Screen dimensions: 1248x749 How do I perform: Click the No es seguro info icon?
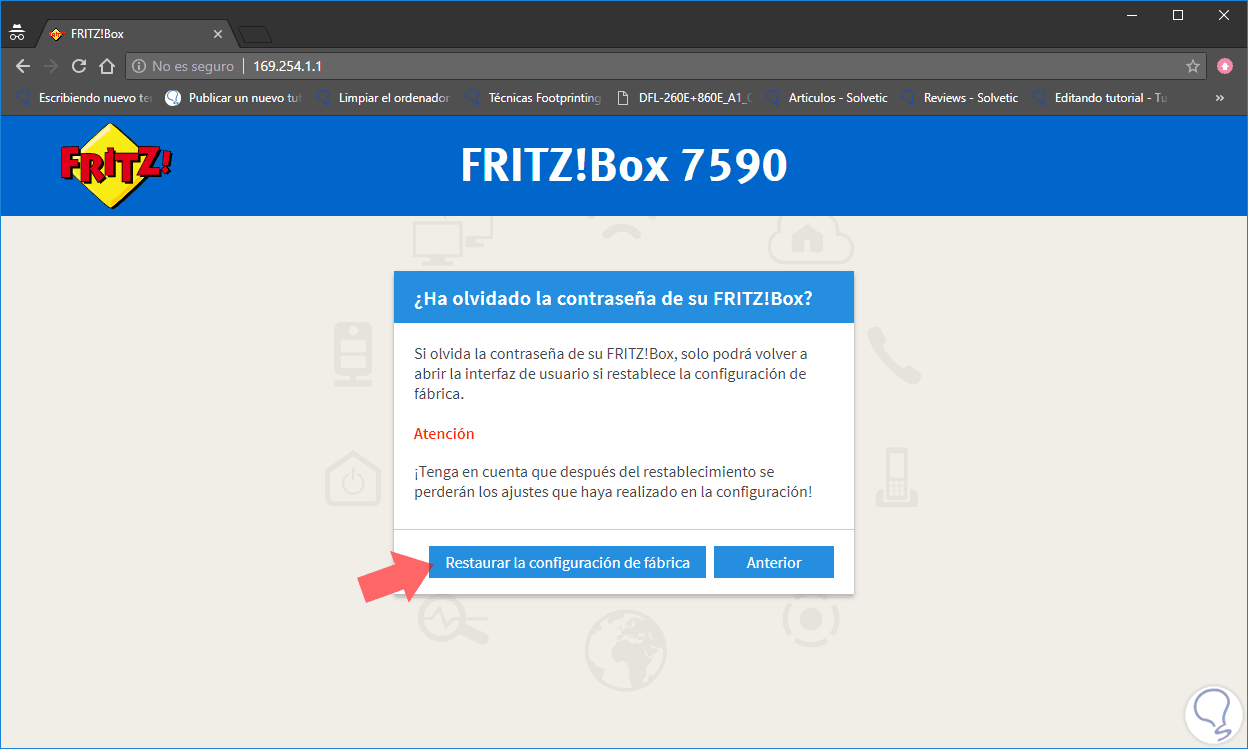(139, 66)
